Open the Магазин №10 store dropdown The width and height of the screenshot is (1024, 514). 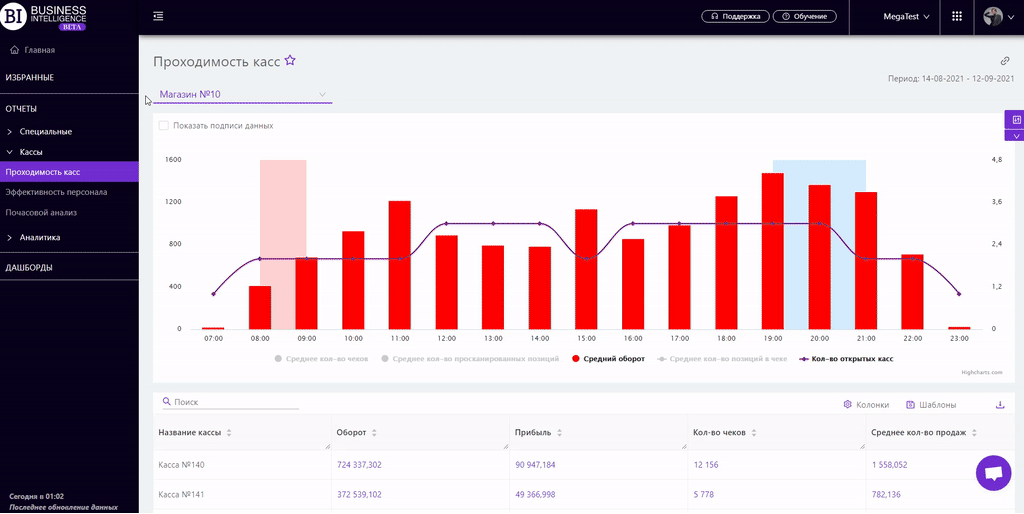[x=244, y=95]
